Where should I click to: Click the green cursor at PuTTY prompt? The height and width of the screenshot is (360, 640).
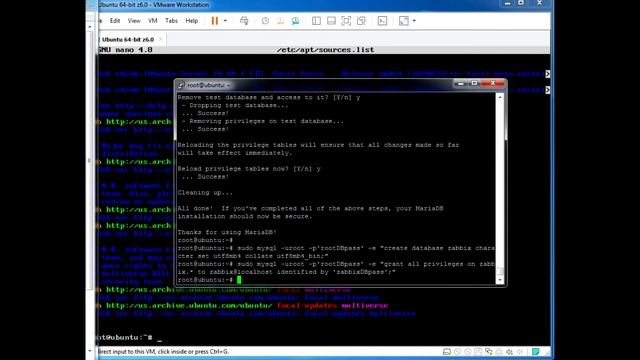click(x=239, y=280)
